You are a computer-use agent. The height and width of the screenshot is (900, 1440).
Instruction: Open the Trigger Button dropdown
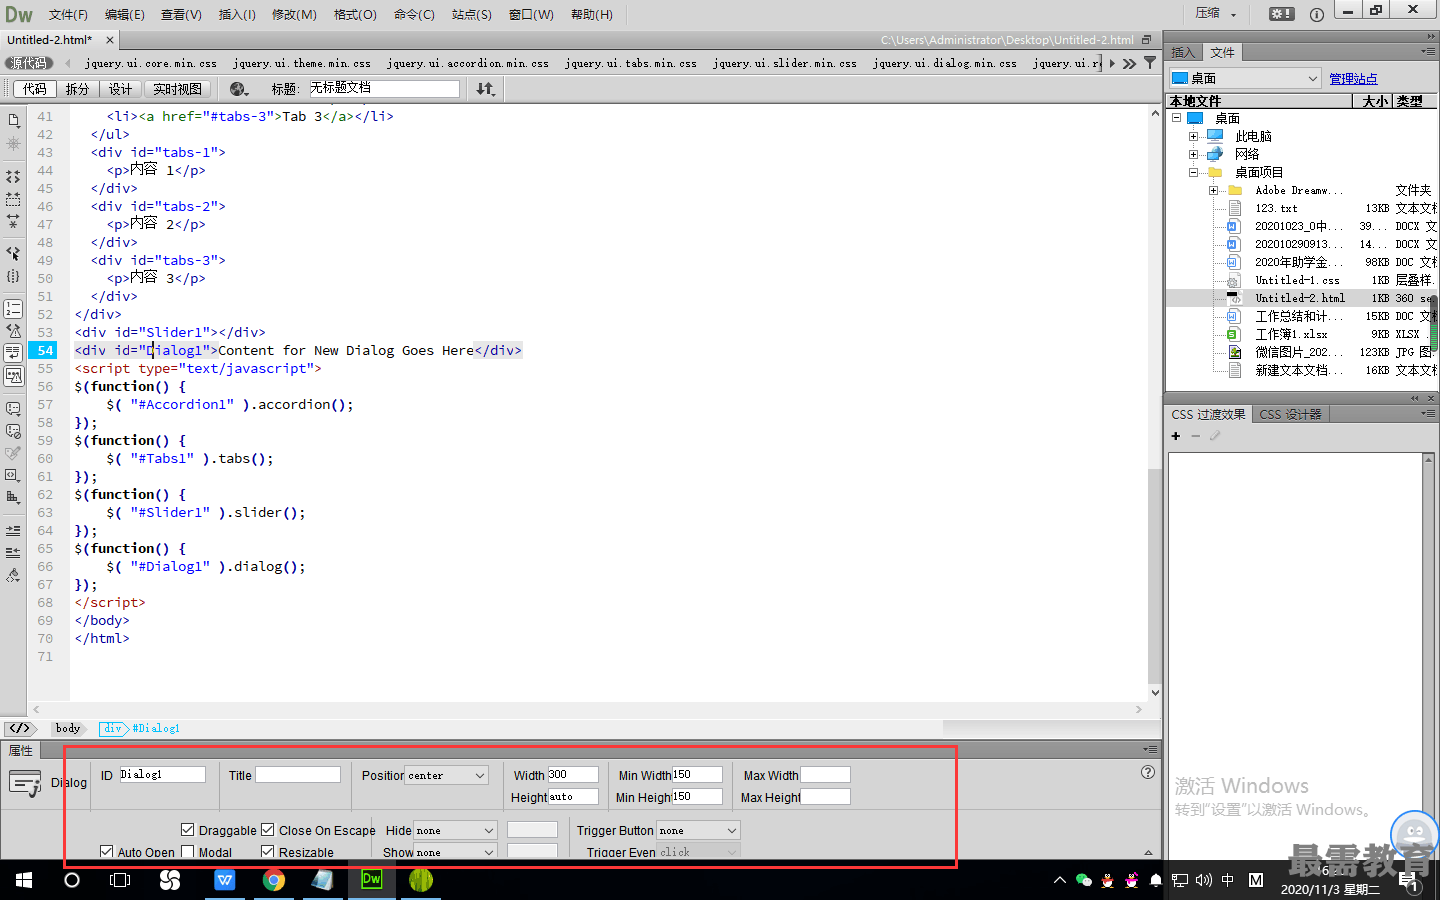click(698, 830)
